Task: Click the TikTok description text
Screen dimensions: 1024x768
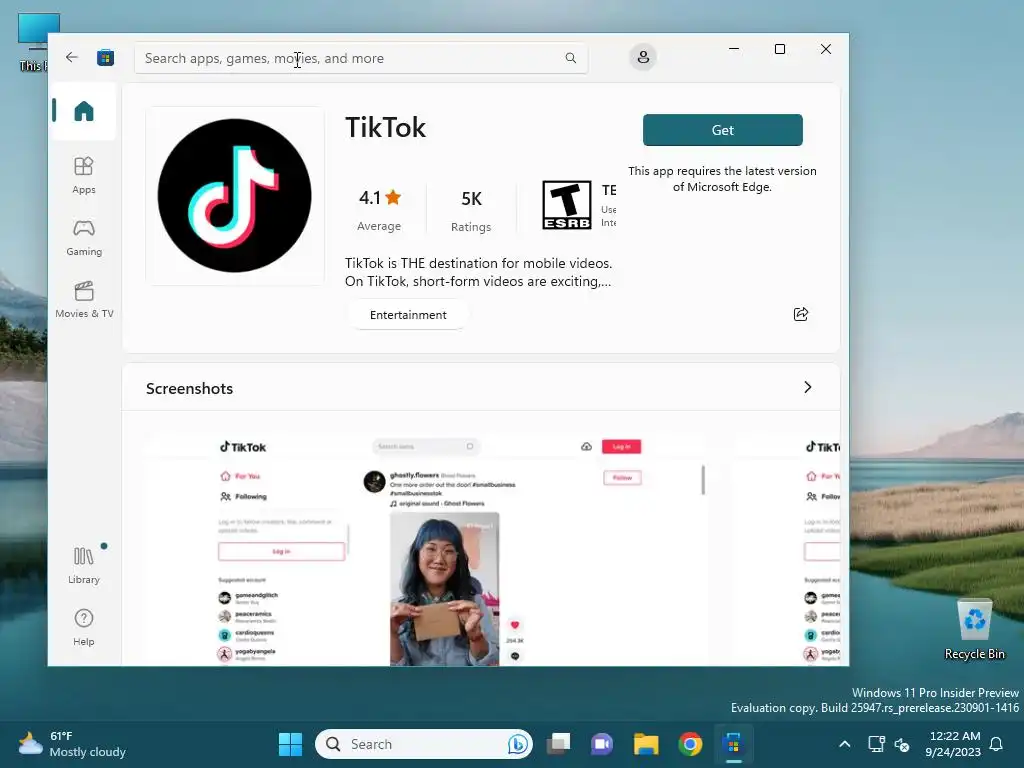Action: 478,272
